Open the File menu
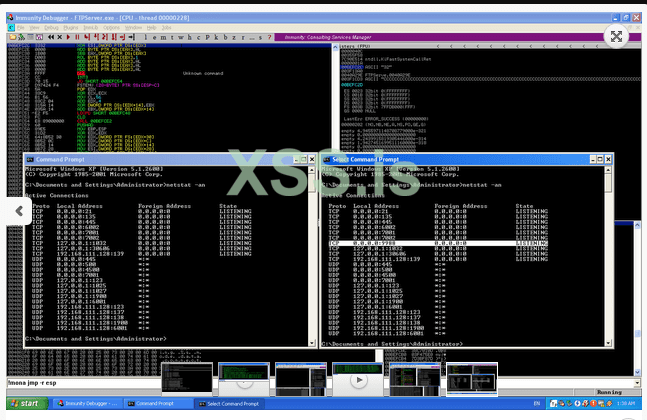 pos(21,28)
